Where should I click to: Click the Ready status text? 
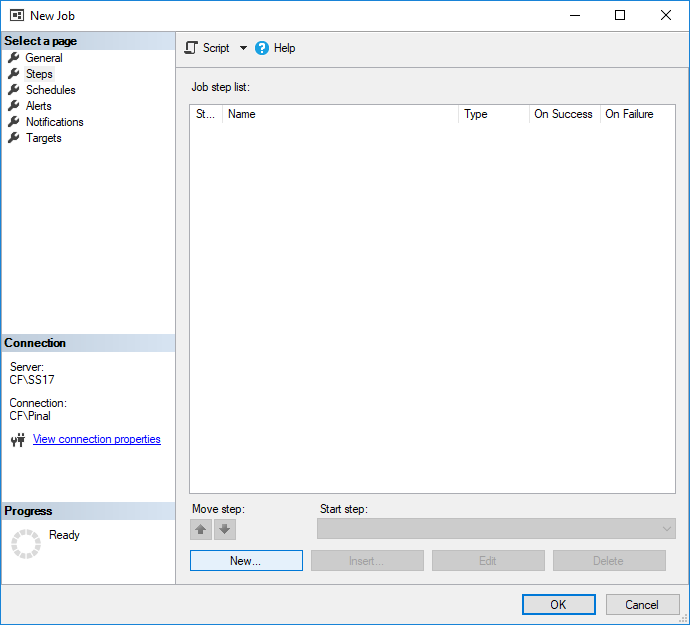click(x=64, y=535)
